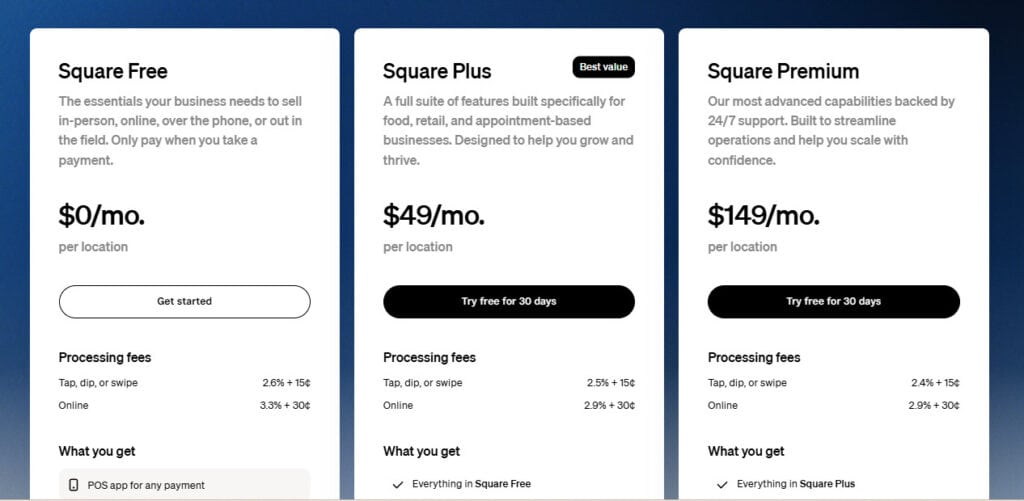Click Everything in Square Free text
Image resolution: width=1024 pixels, height=501 pixels.
pyautogui.click(x=472, y=484)
